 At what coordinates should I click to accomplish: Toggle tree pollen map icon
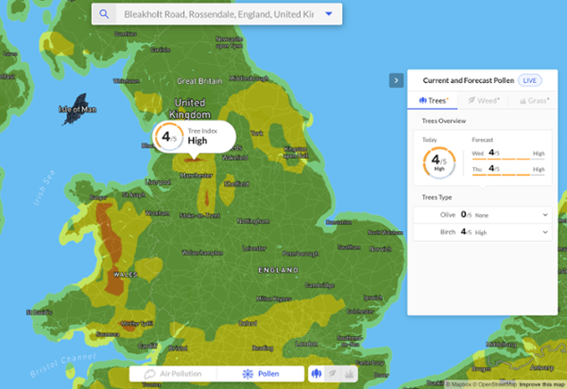(316, 374)
